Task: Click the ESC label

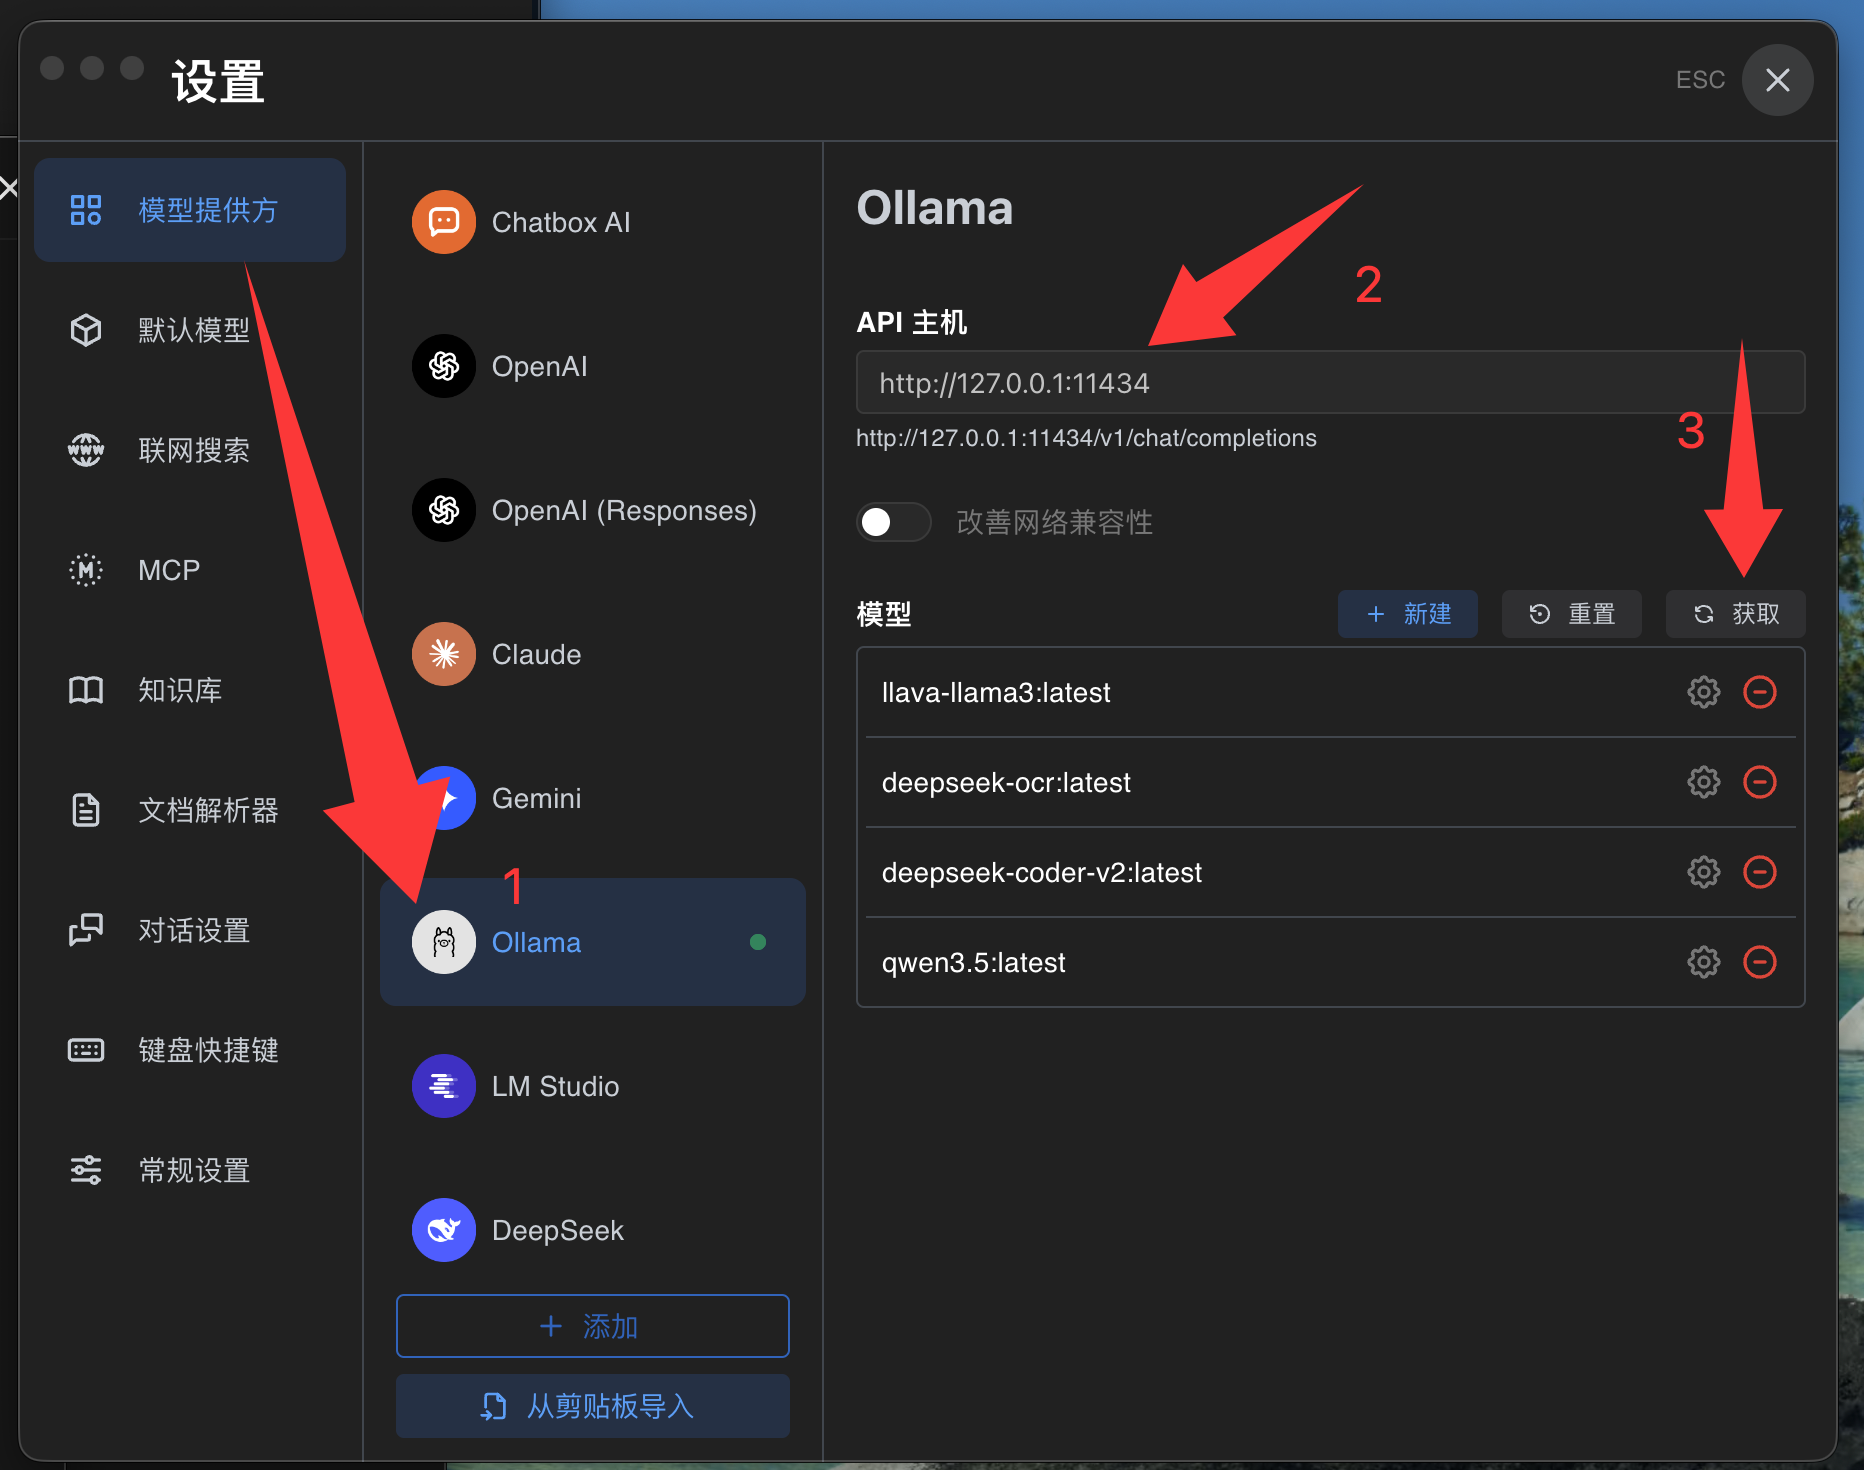Action: 1700,80
